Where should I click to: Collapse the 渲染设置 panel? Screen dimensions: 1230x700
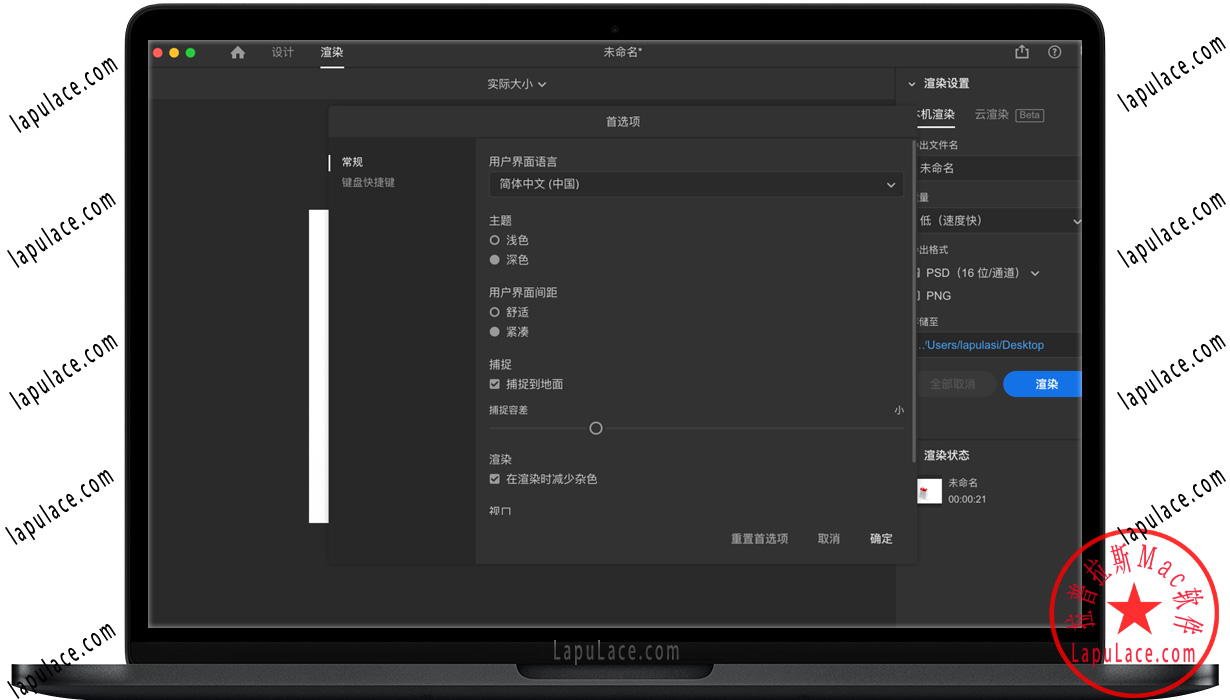point(911,84)
